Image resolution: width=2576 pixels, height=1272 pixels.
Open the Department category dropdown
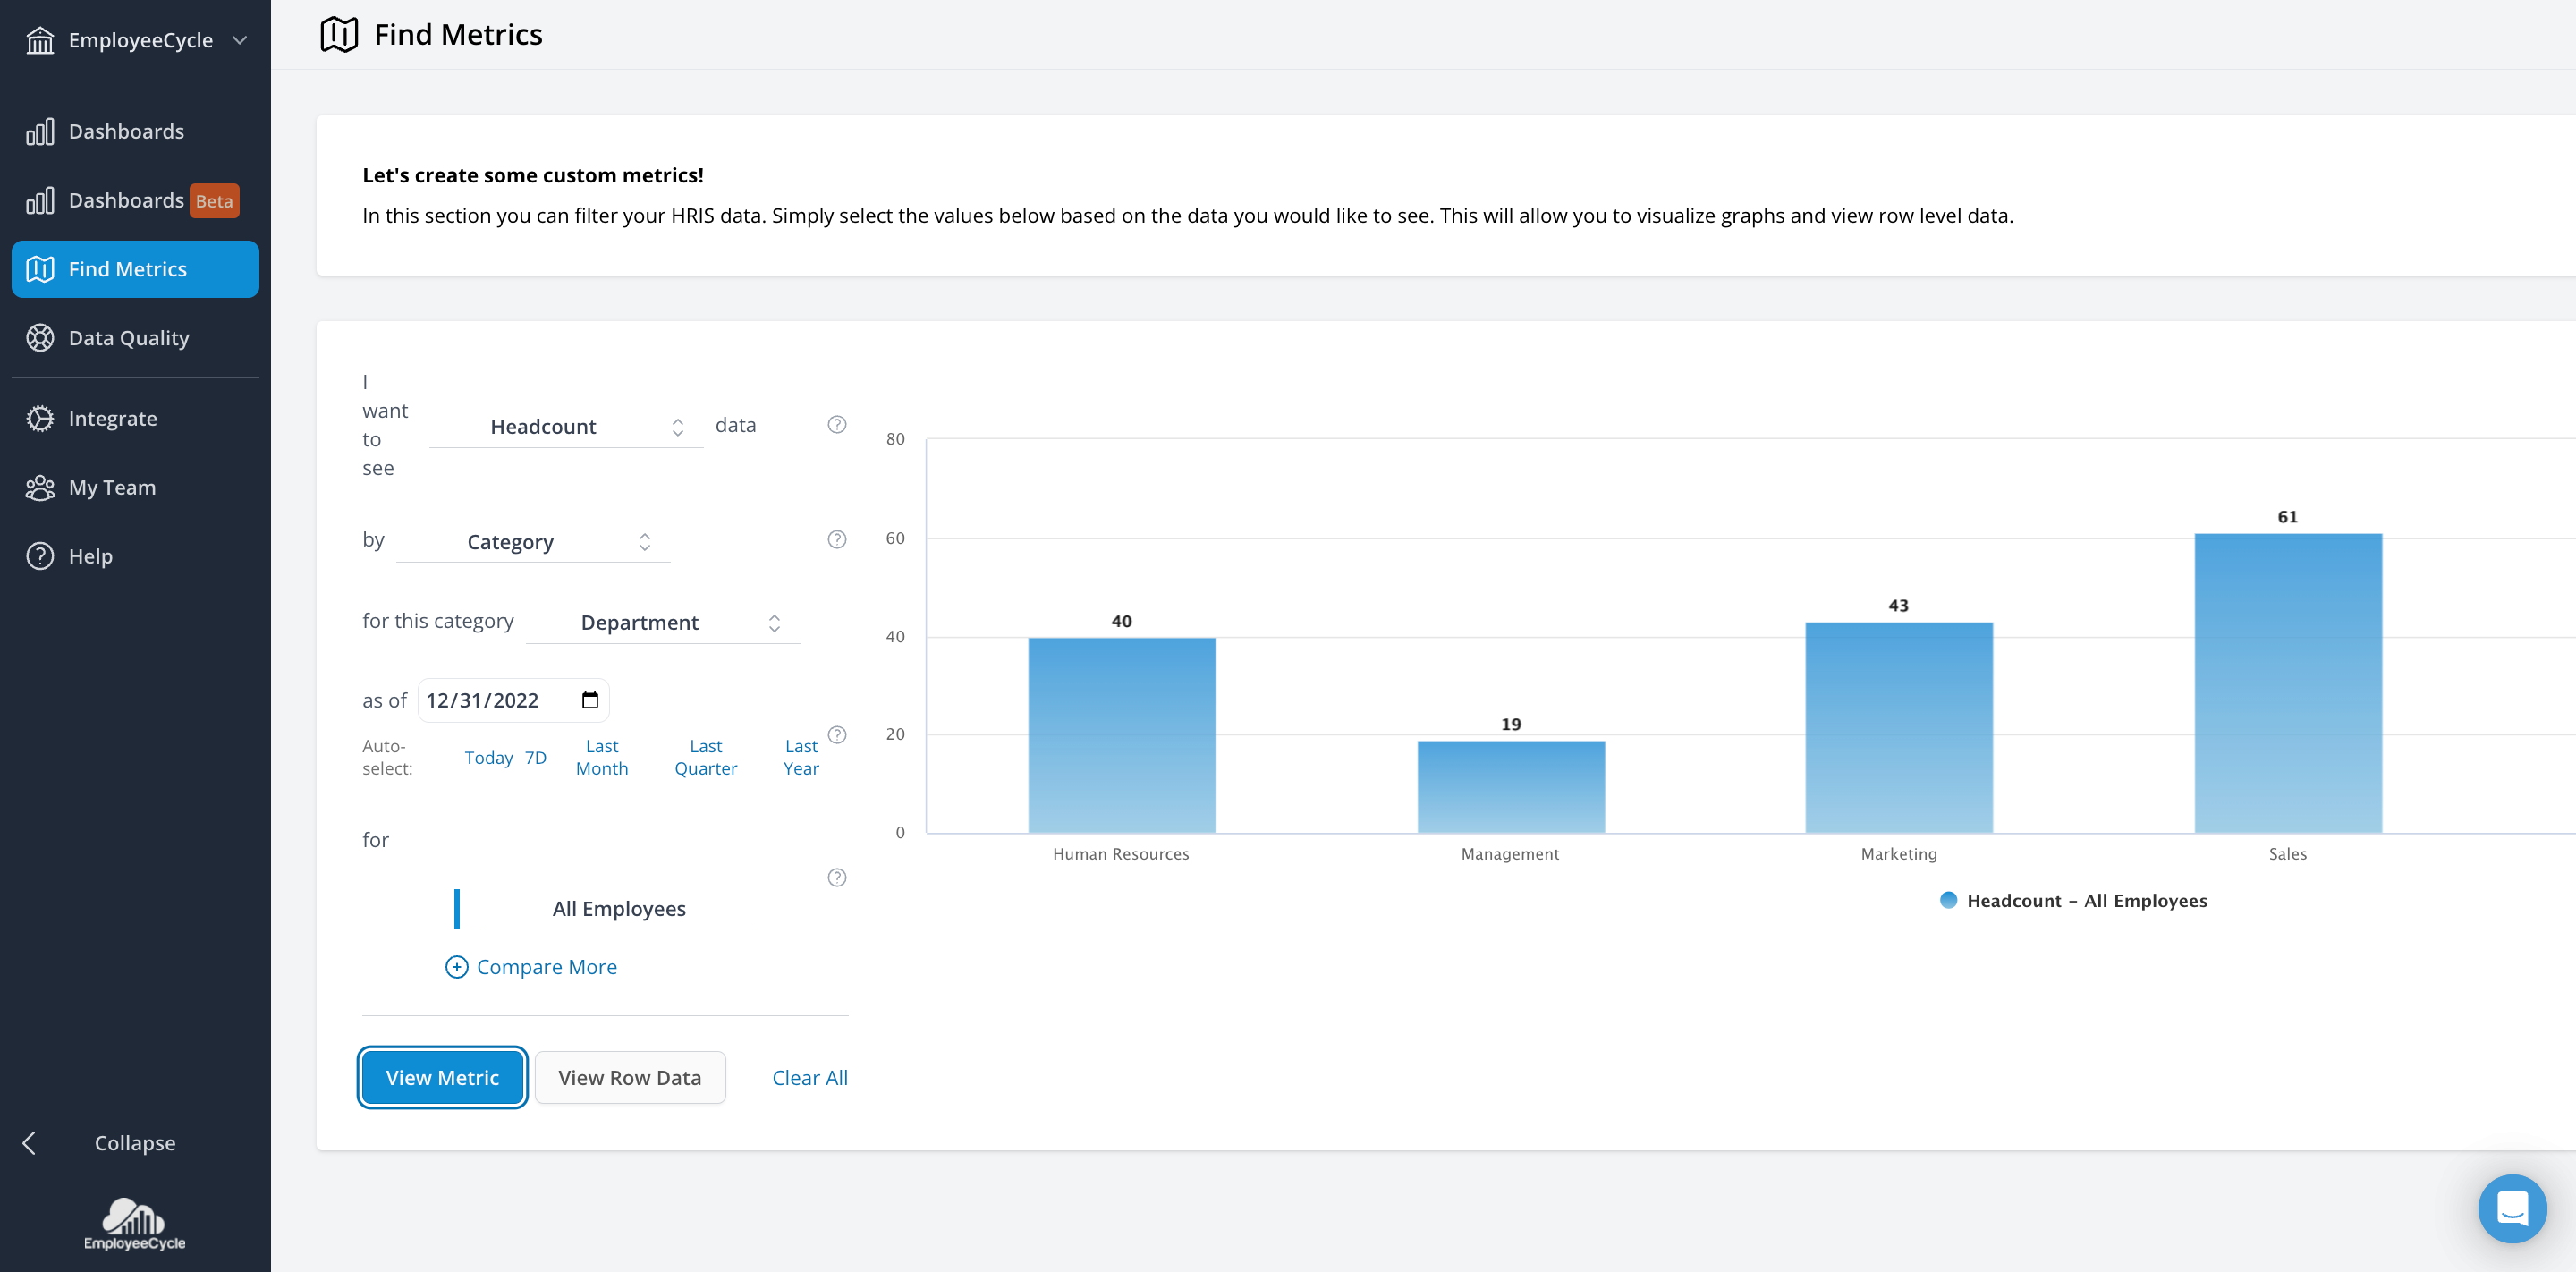pyautogui.click(x=662, y=623)
